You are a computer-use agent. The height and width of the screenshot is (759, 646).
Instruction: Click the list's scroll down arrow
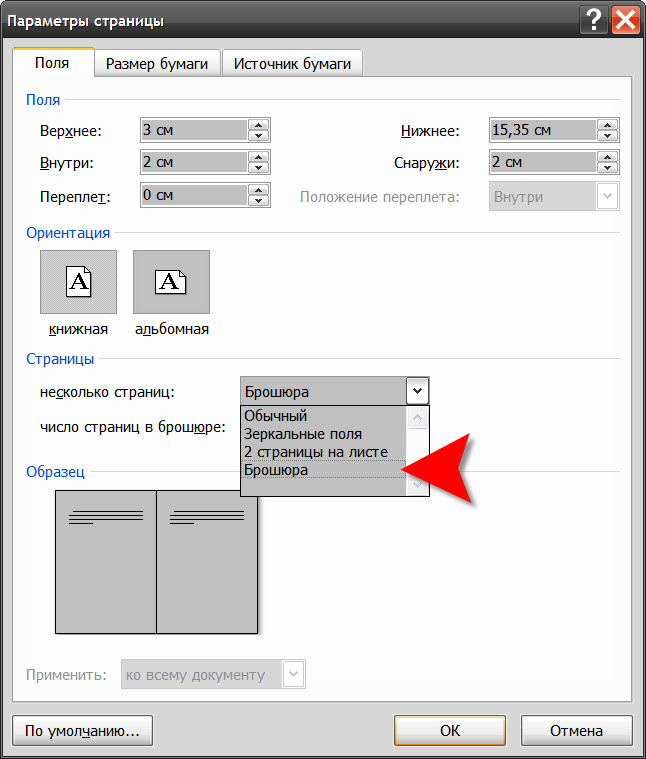pos(418,485)
